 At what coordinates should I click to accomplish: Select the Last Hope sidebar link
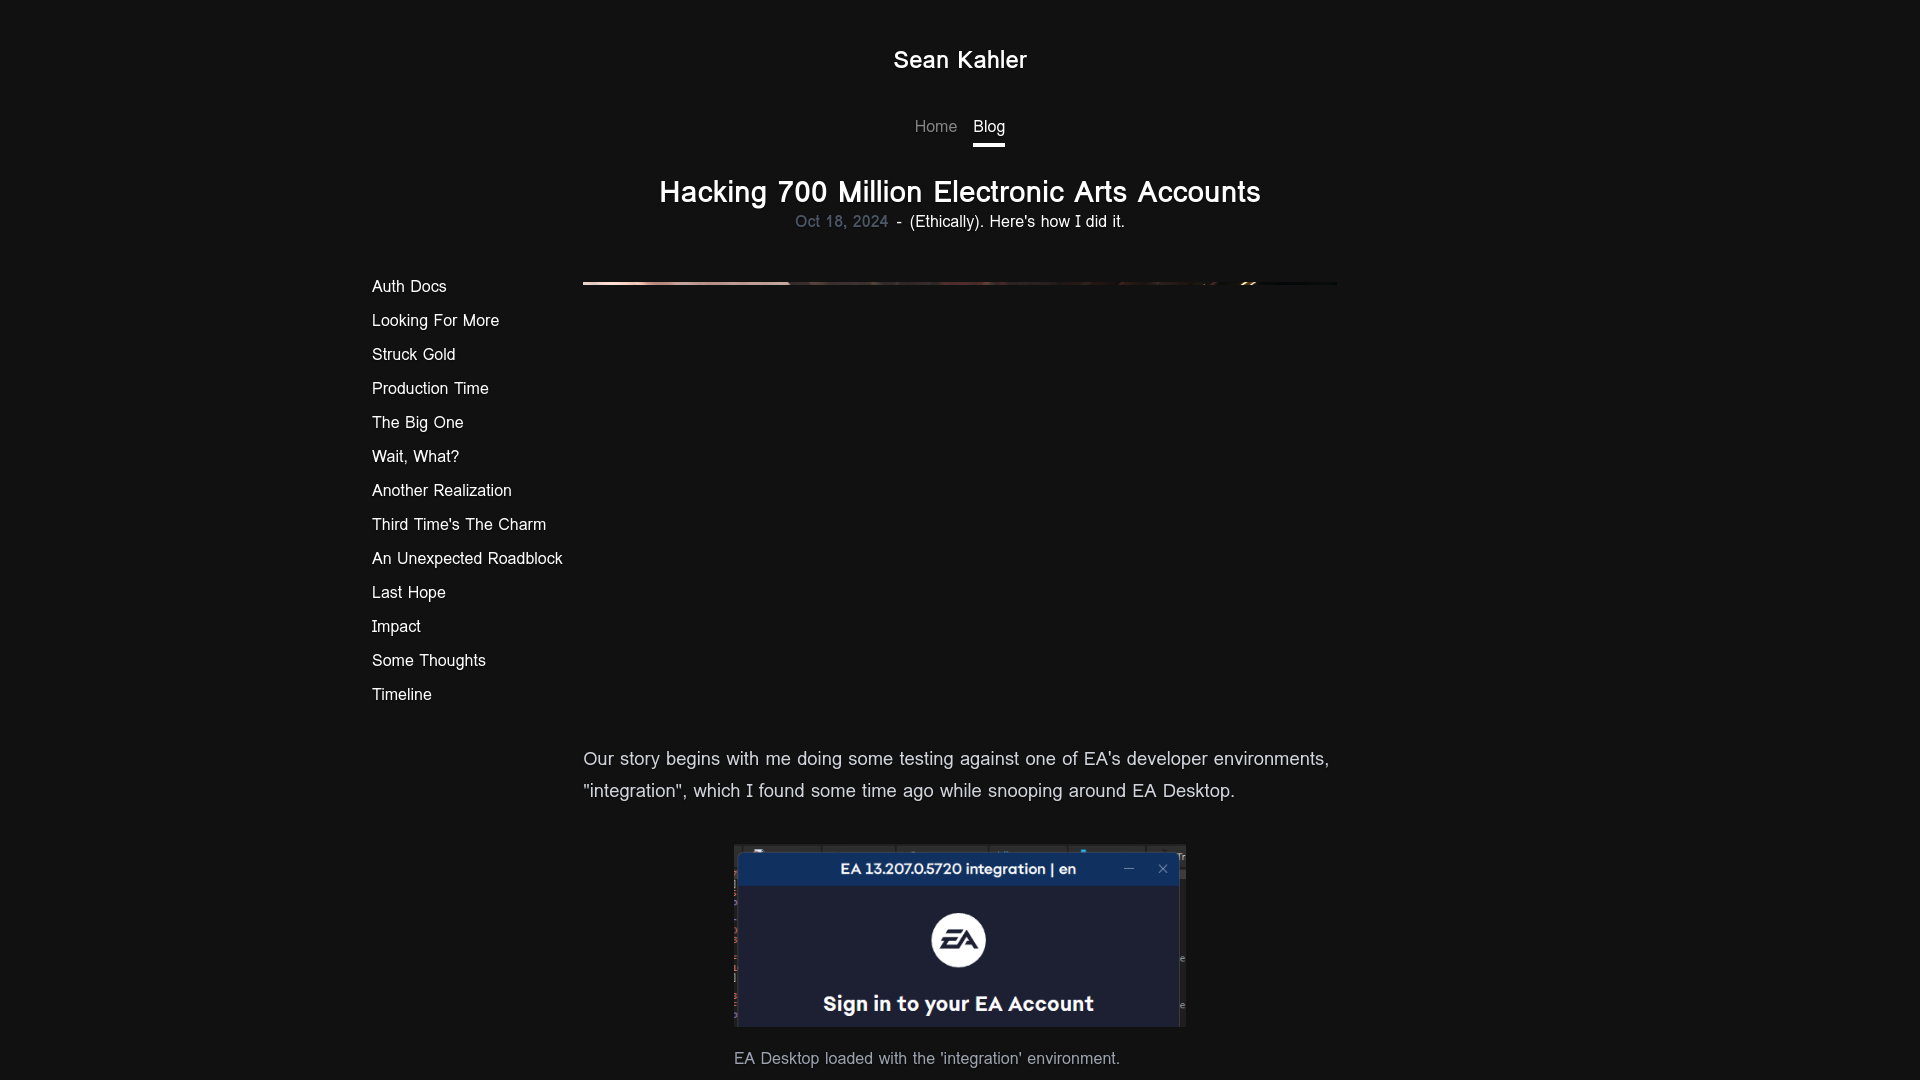click(409, 592)
